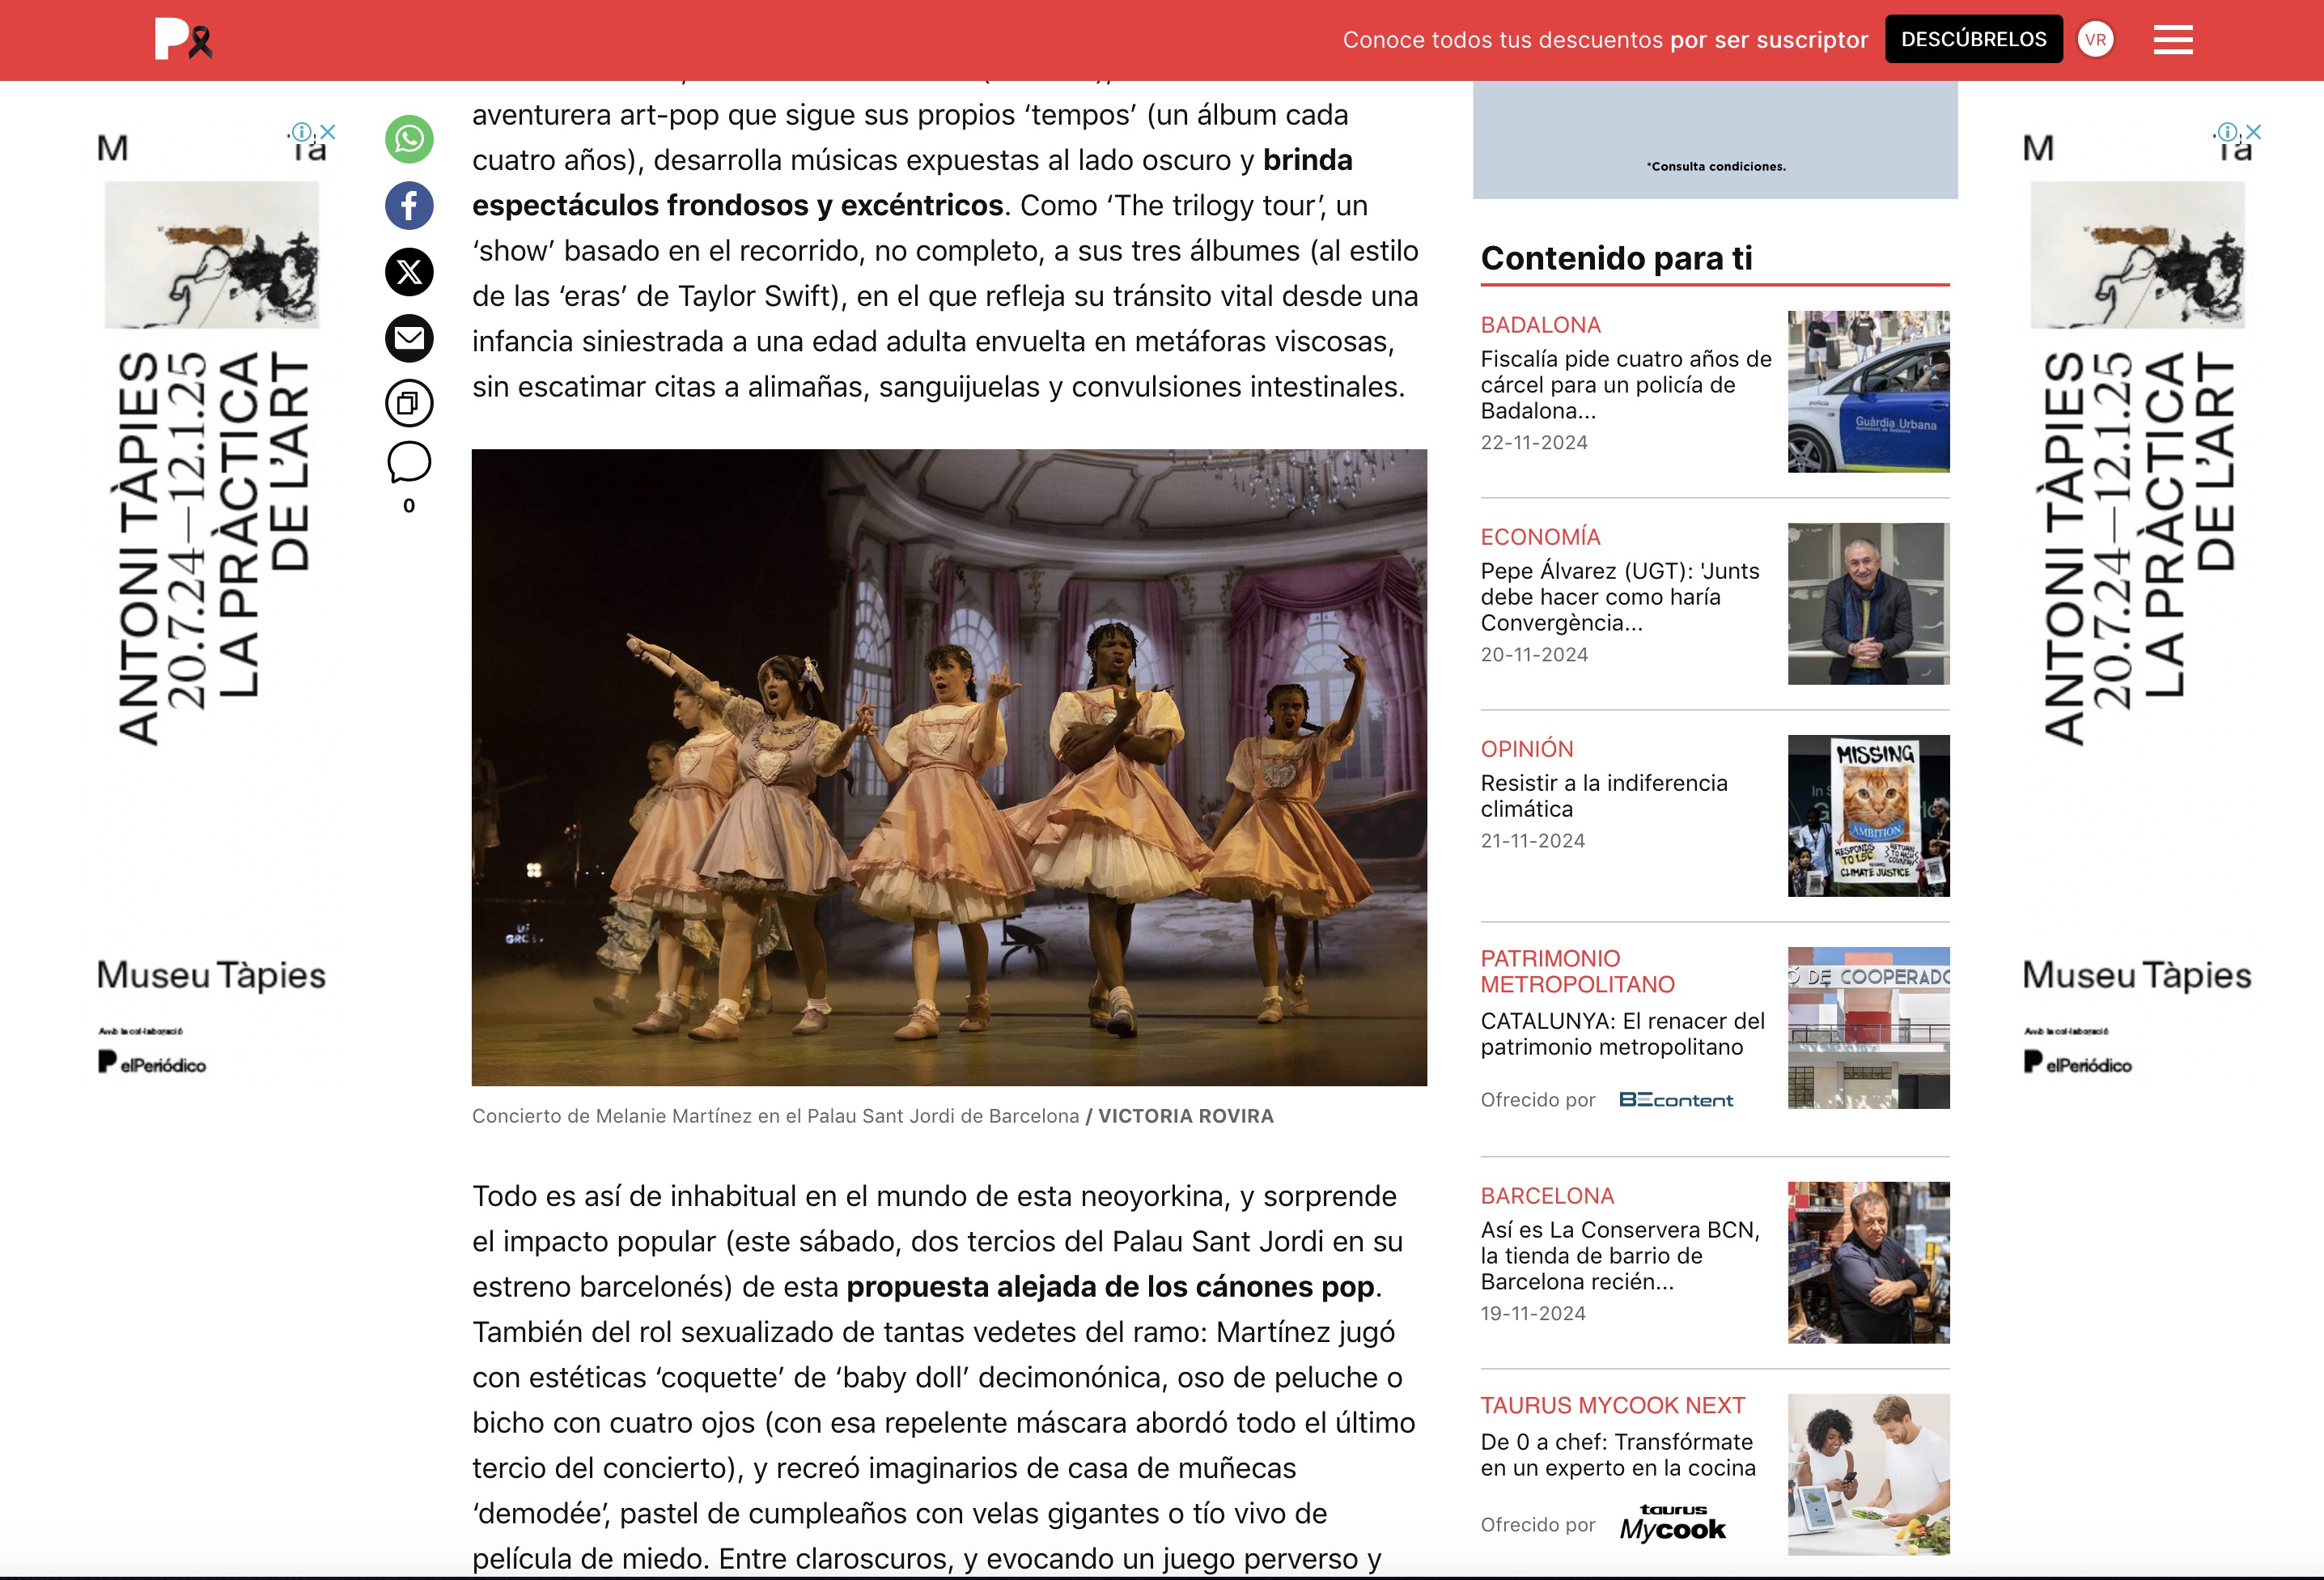Click photo credit VICTORIA ROVIRA
This screenshot has height=1580, width=2324.
coord(1186,1116)
